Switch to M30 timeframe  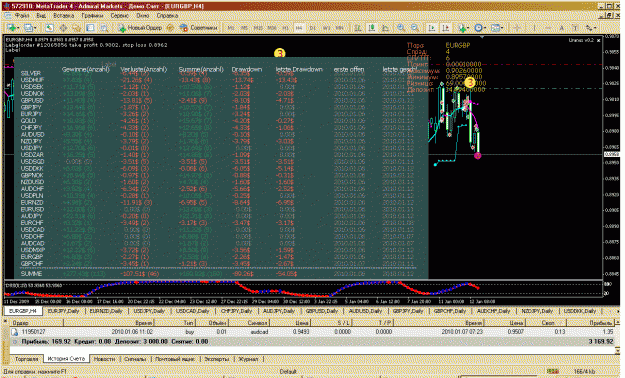pyautogui.click(x=272, y=28)
